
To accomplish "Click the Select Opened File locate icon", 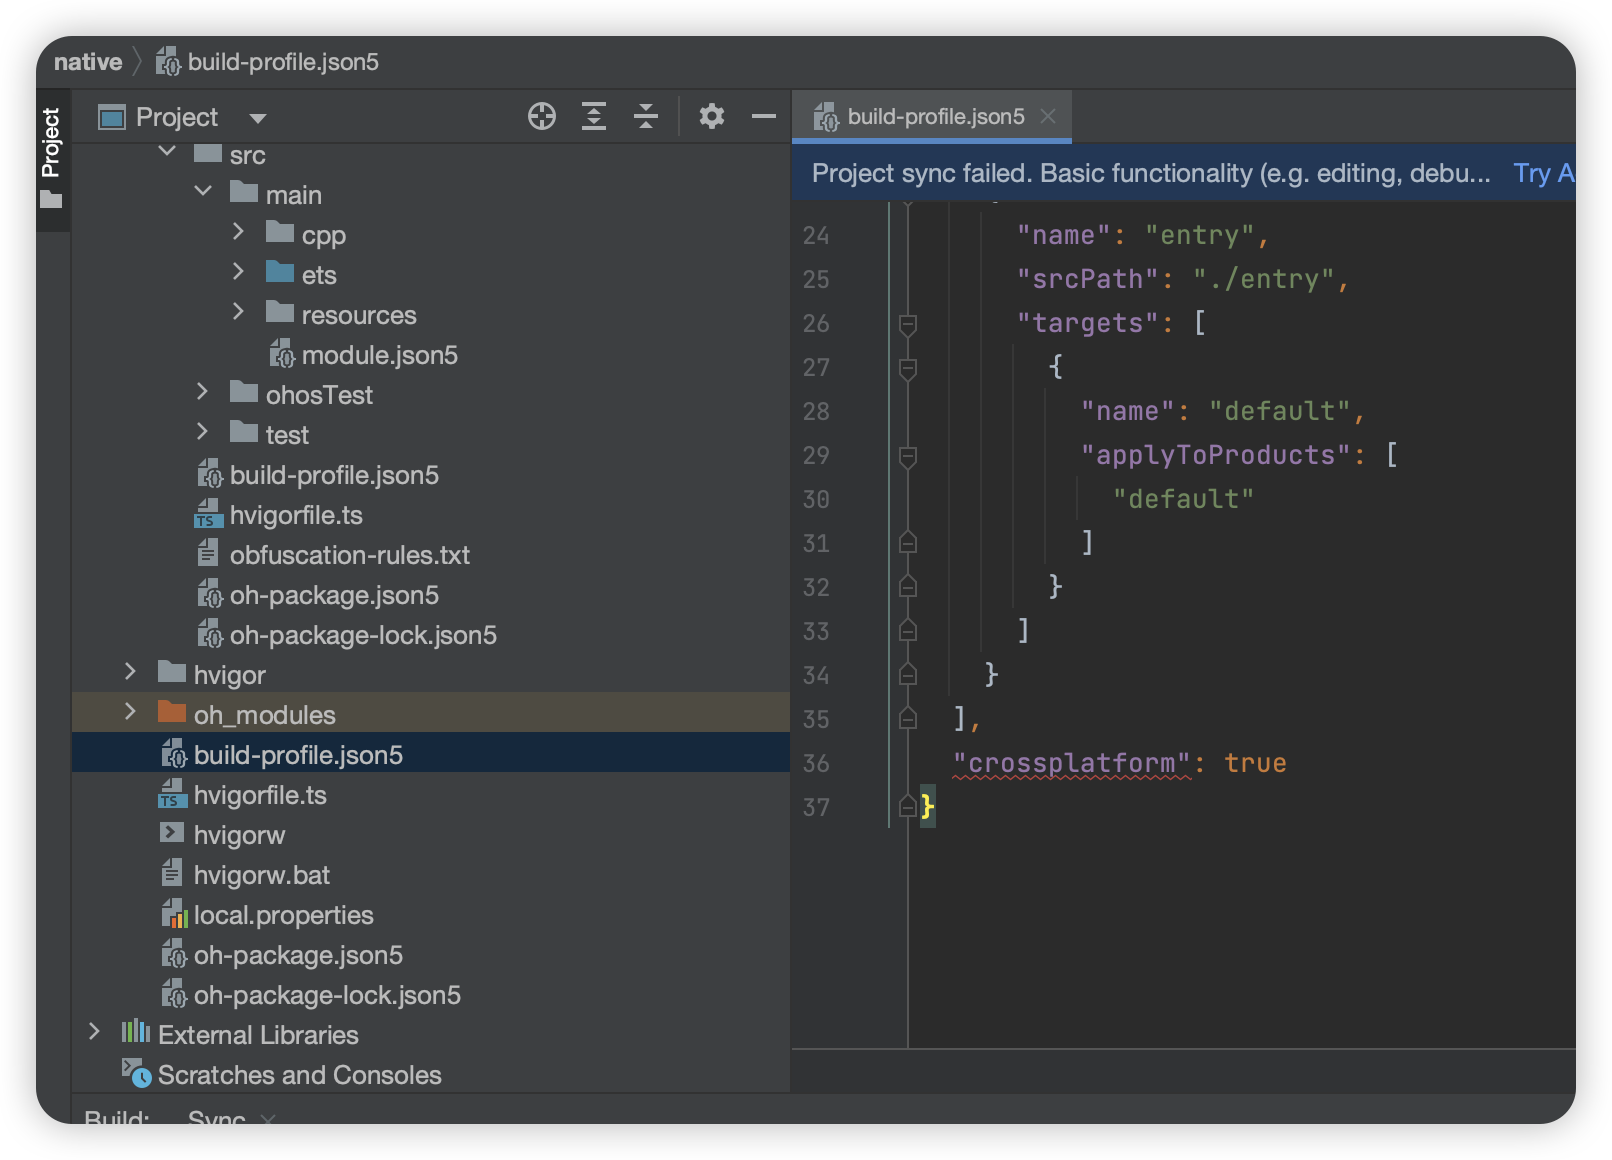I will pos(542,117).
